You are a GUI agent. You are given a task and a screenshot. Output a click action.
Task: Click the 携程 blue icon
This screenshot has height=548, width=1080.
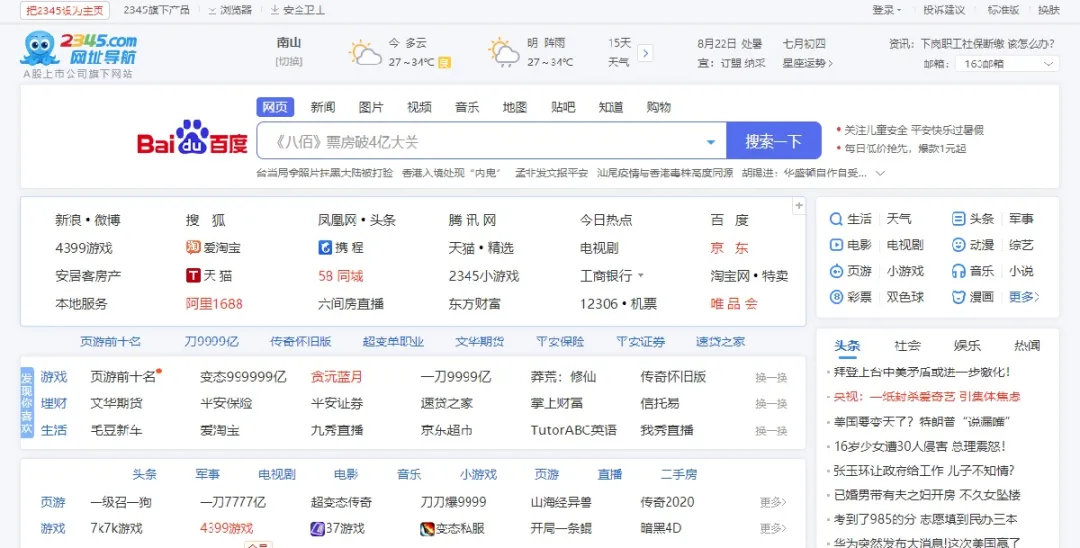click(x=324, y=247)
